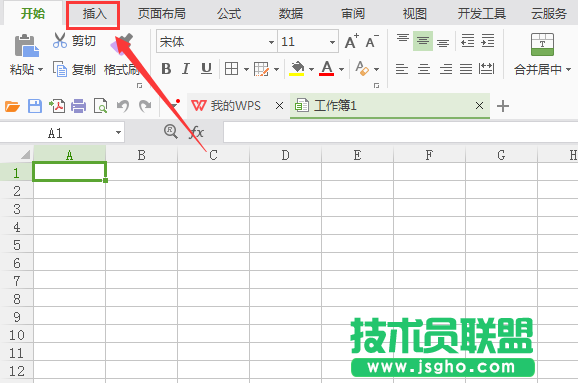The width and height of the screenshot is (578, 383).
Task: Click the Cut scissors icon
Action: [60, 41]
